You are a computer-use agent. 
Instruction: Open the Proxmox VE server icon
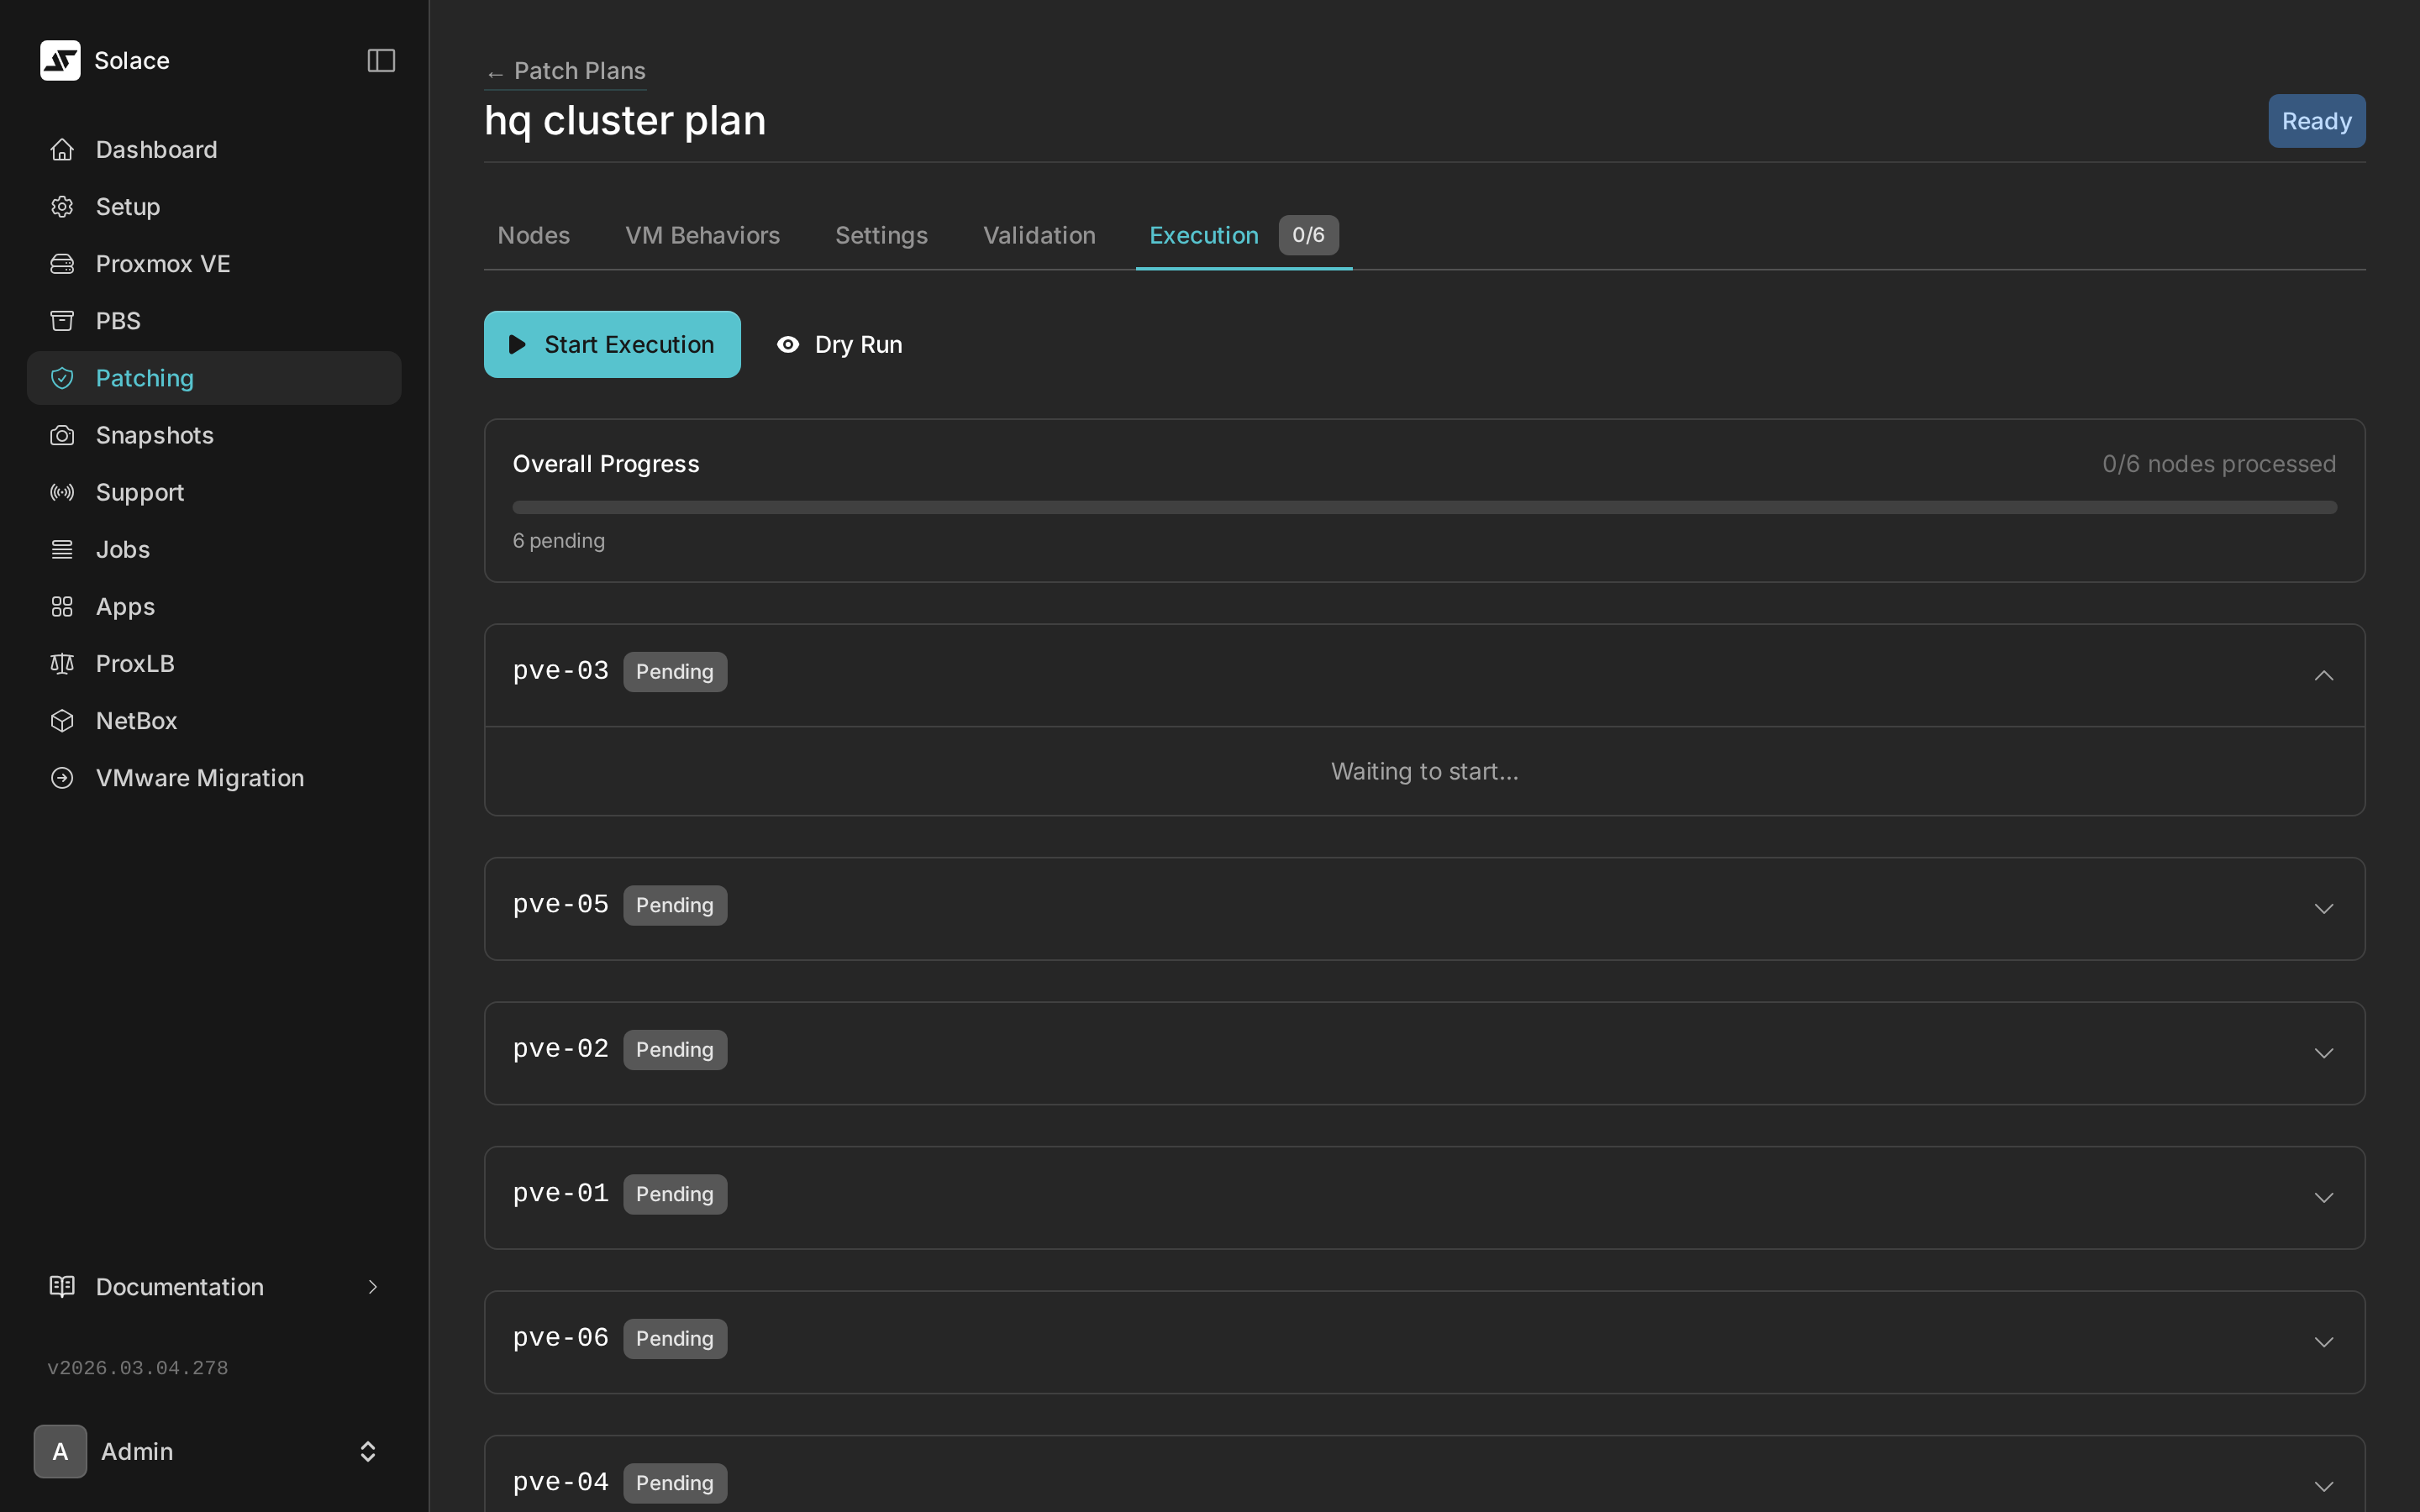pos(62,264)
